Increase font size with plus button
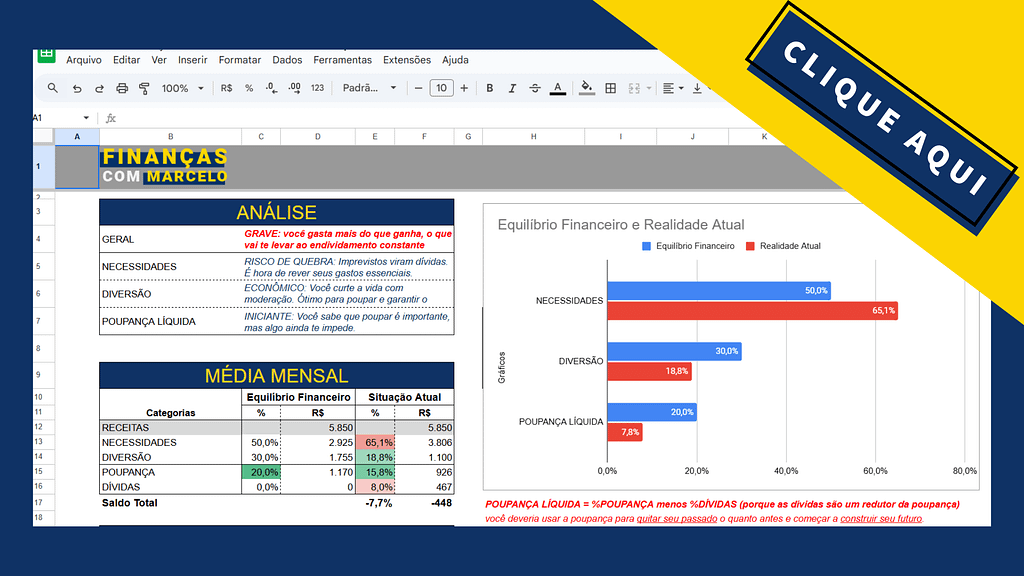Screen dimensions: 1024x576 pyautogui.click(x=466, y=88)
